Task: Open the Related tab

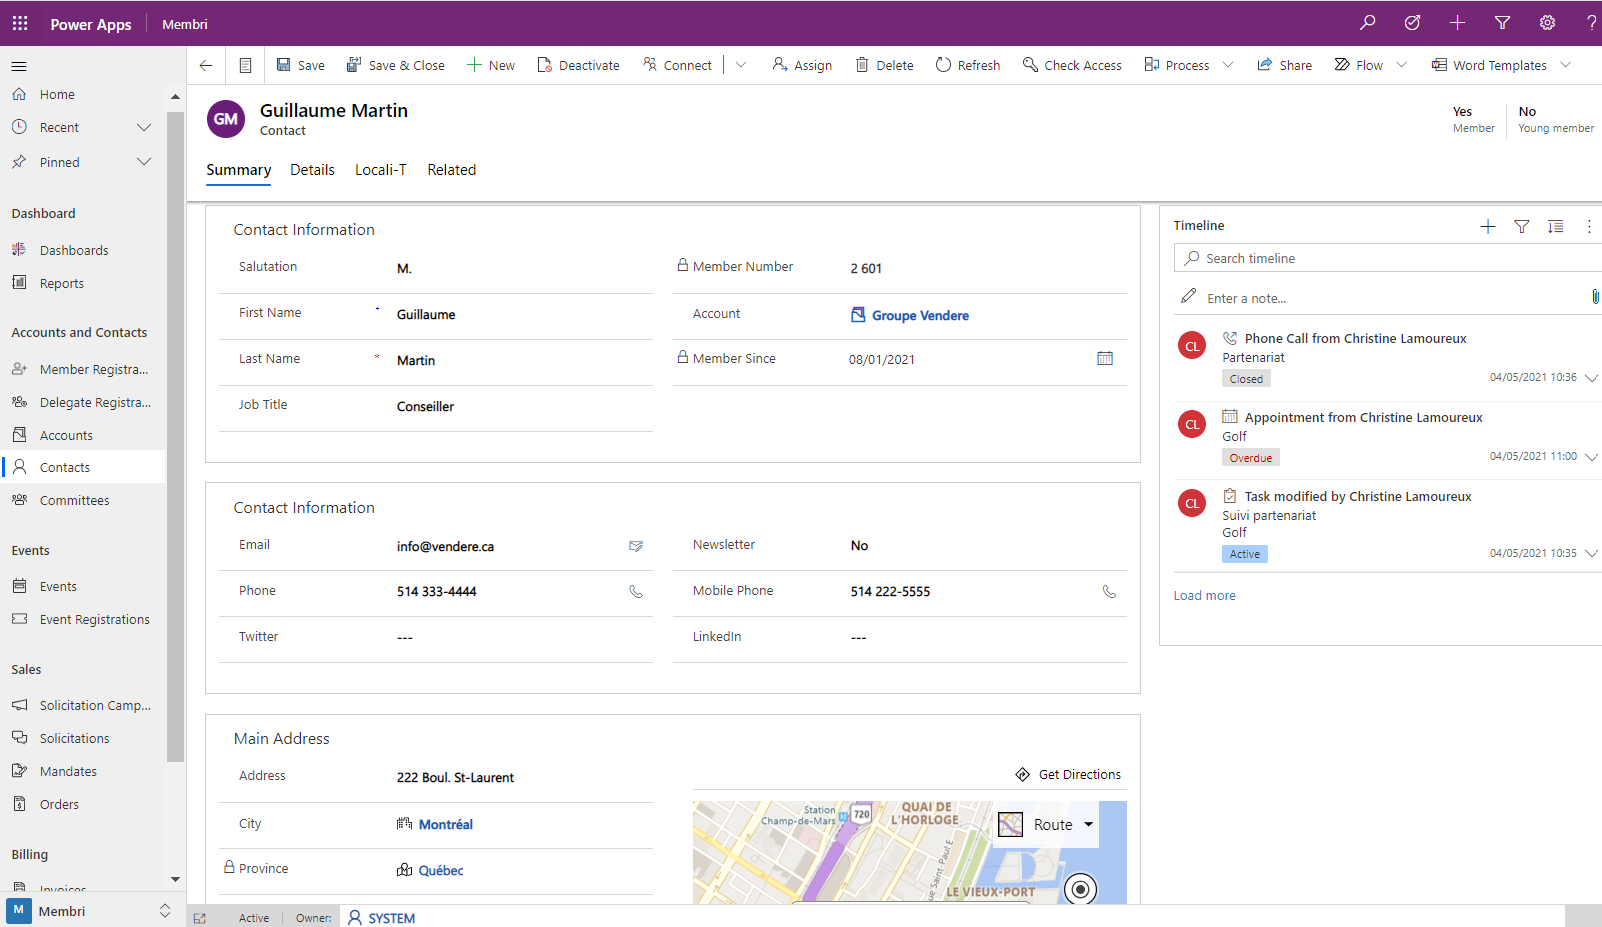Action: pos(451,169)
